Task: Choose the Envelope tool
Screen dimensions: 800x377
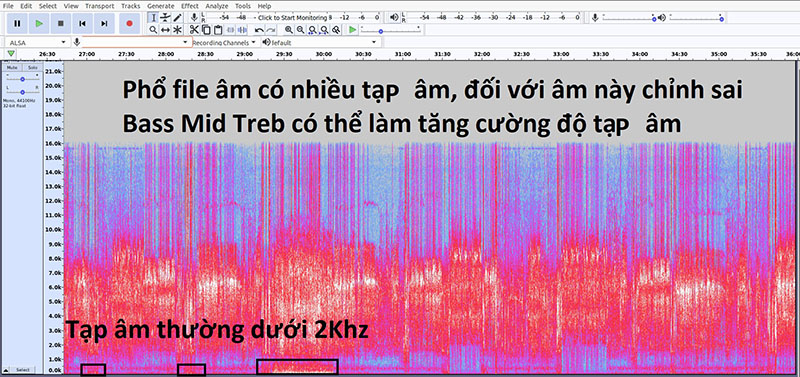Action: tap(165, 18)
